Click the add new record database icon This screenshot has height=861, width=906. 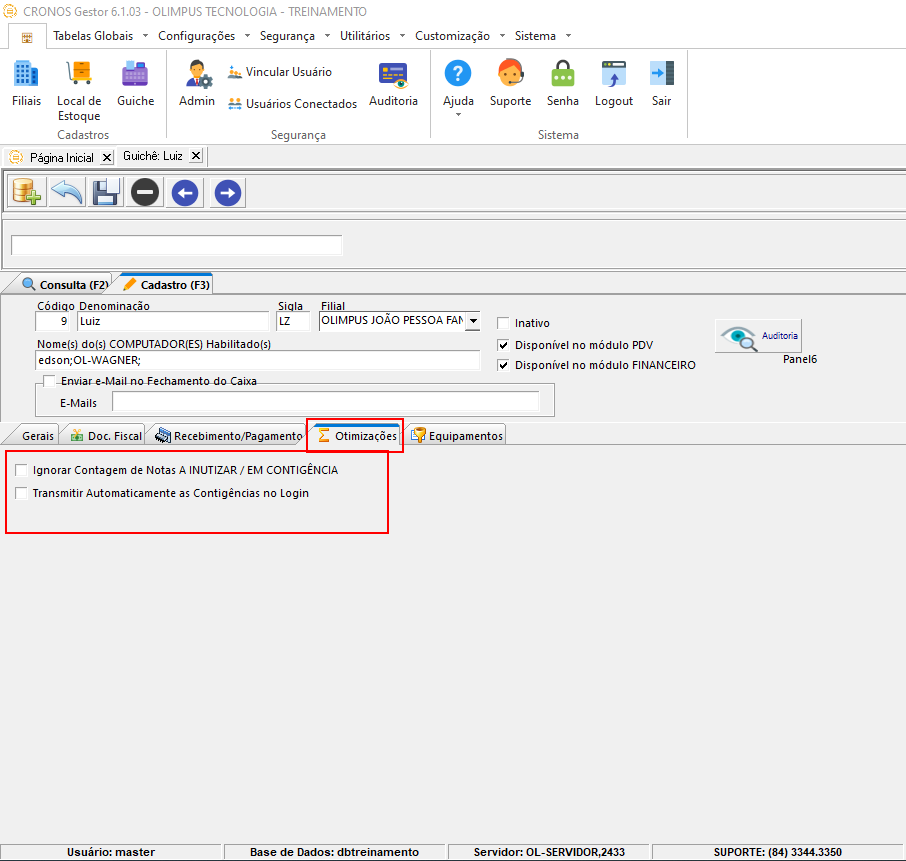tap(27, 192)
